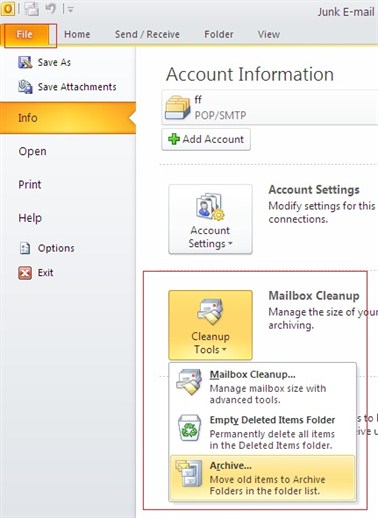Click the recycle bin icon
The image size is (378, 518).
pos(189,428)
